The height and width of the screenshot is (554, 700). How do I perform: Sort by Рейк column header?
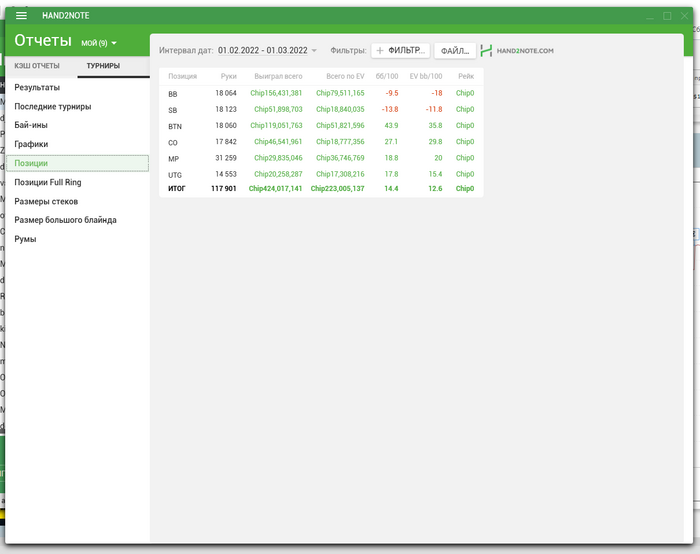[x=466, y=76]
